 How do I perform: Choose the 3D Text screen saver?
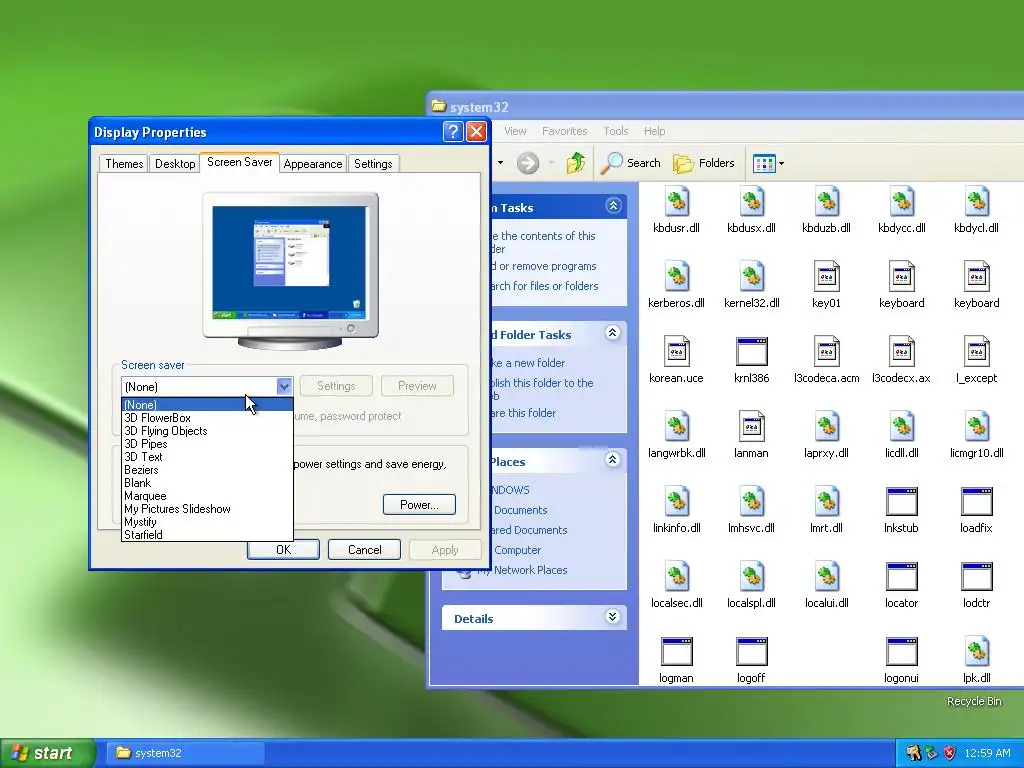207,457
